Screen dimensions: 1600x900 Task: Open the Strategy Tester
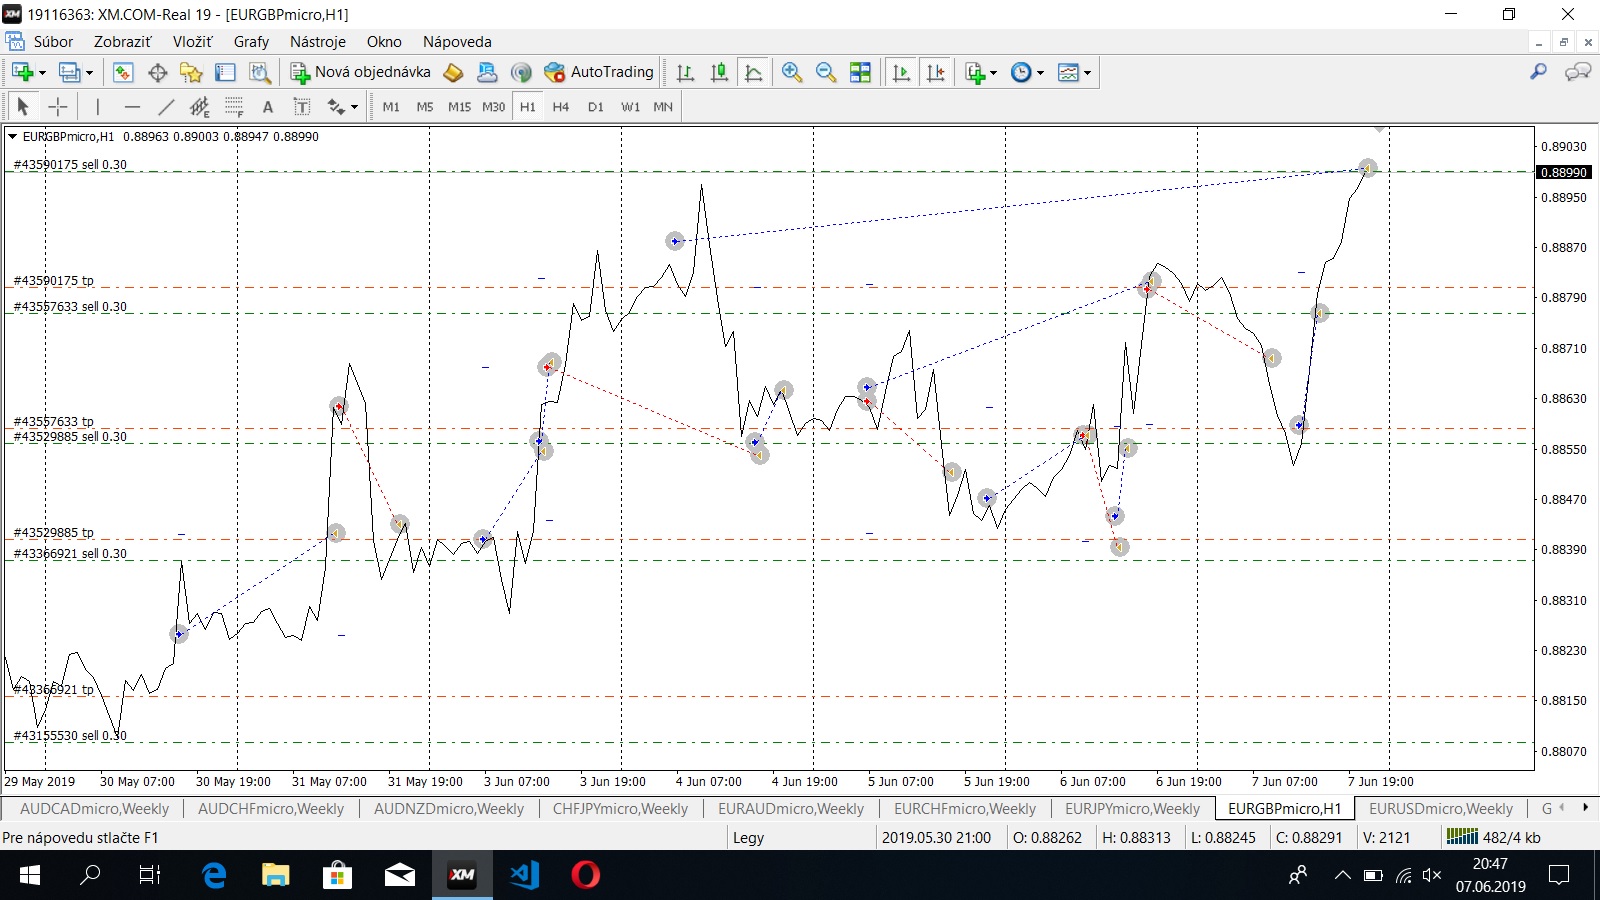260,72
